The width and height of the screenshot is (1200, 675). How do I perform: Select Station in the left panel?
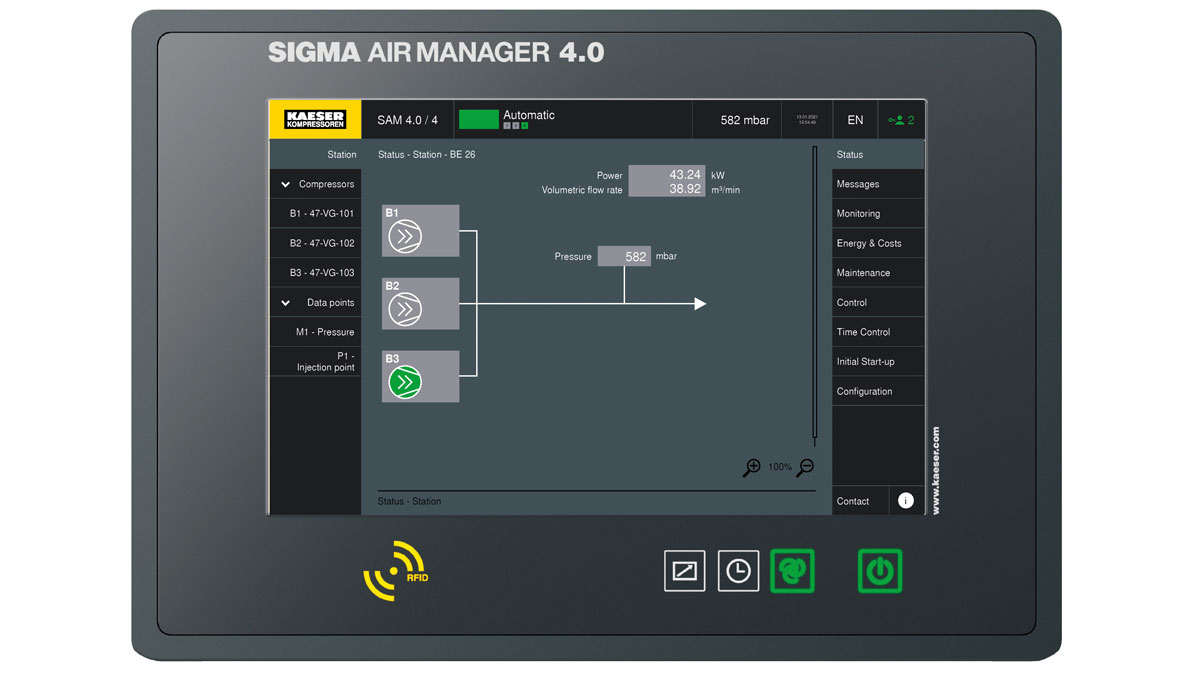click(315, 155)
